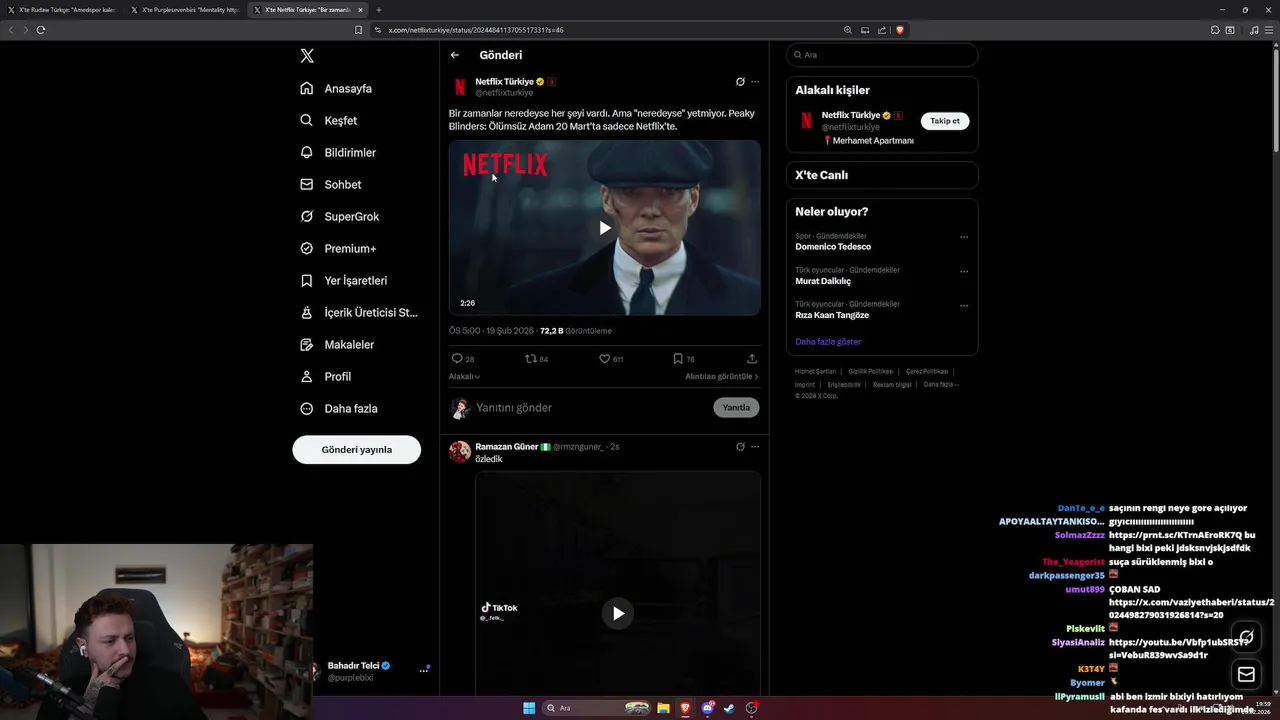Open Discord from the taskbar
Screen dimensions: 1280x720
[708, 708]
